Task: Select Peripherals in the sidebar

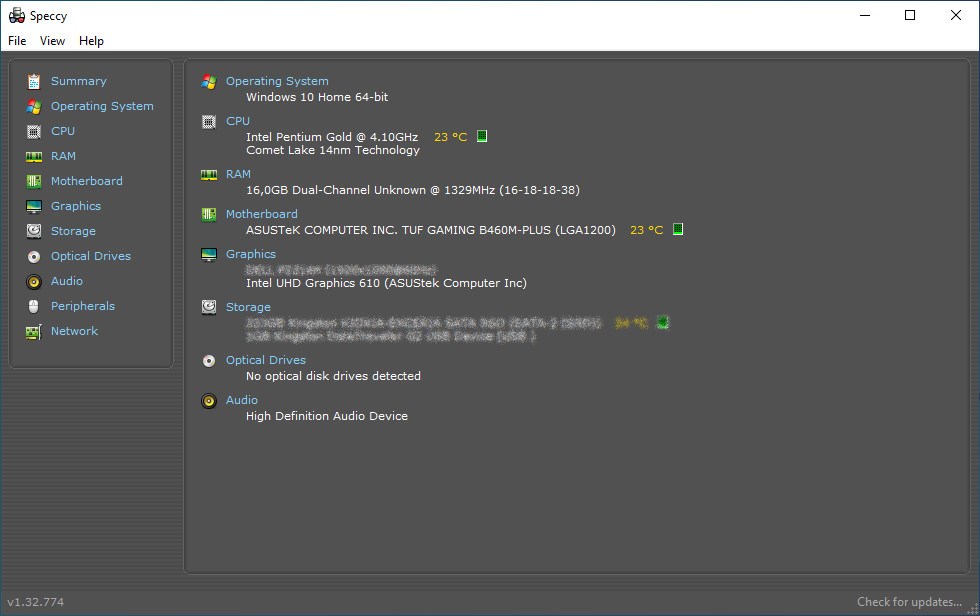Action: pyautogui.click(x=82, y=306)
